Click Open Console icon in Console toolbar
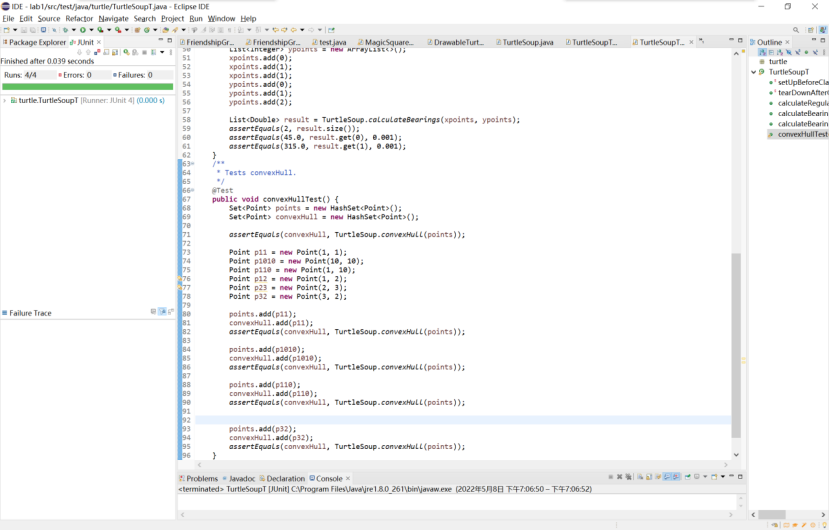 714,477
